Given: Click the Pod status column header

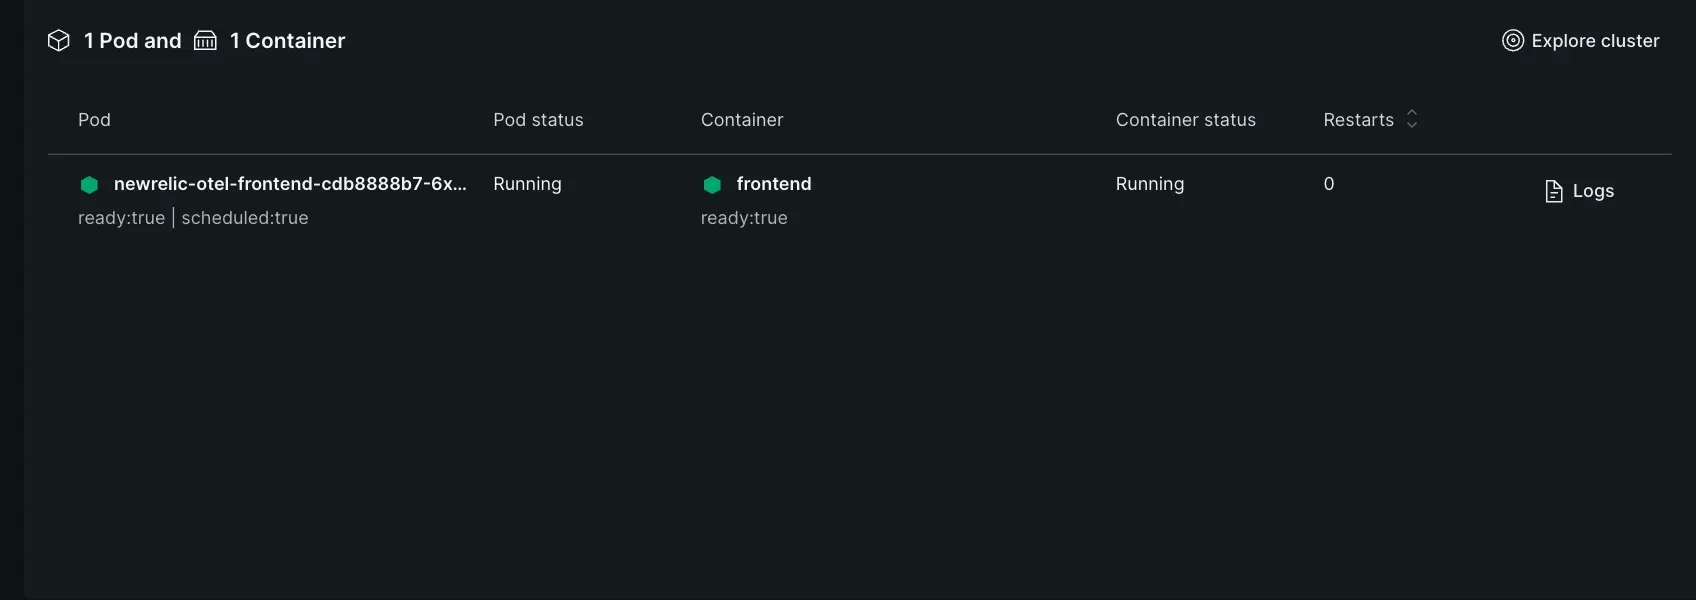Looking at the screenshot, I should click(x=538, y=120).
